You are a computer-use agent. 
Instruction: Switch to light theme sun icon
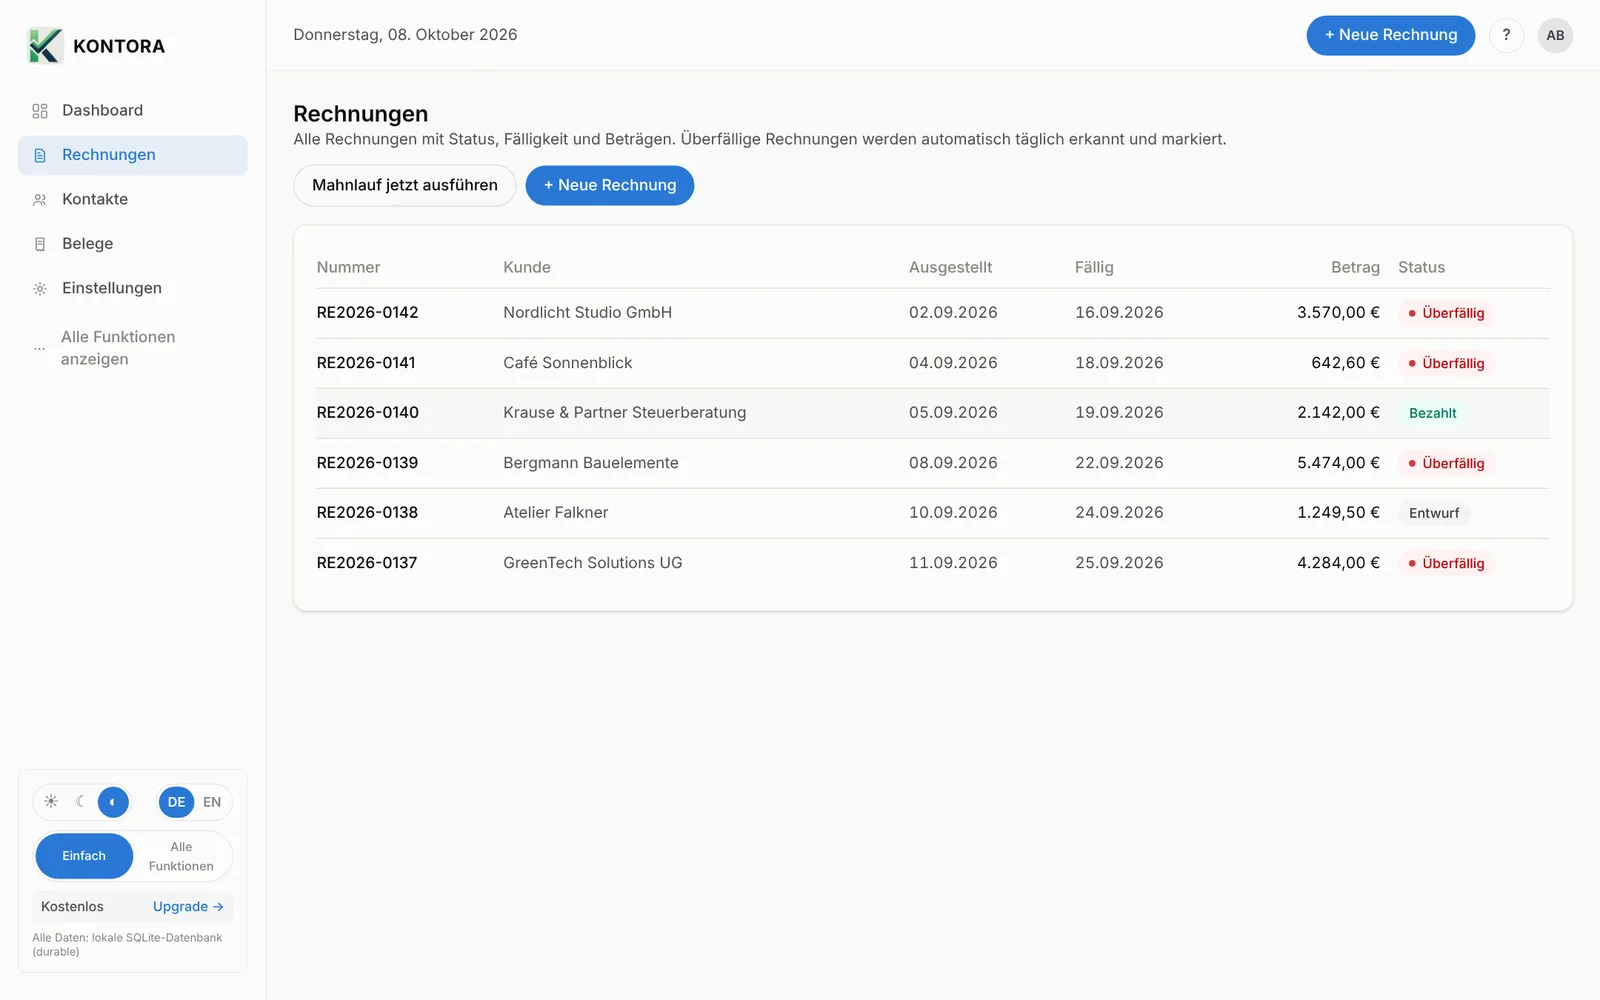(51, 802)
